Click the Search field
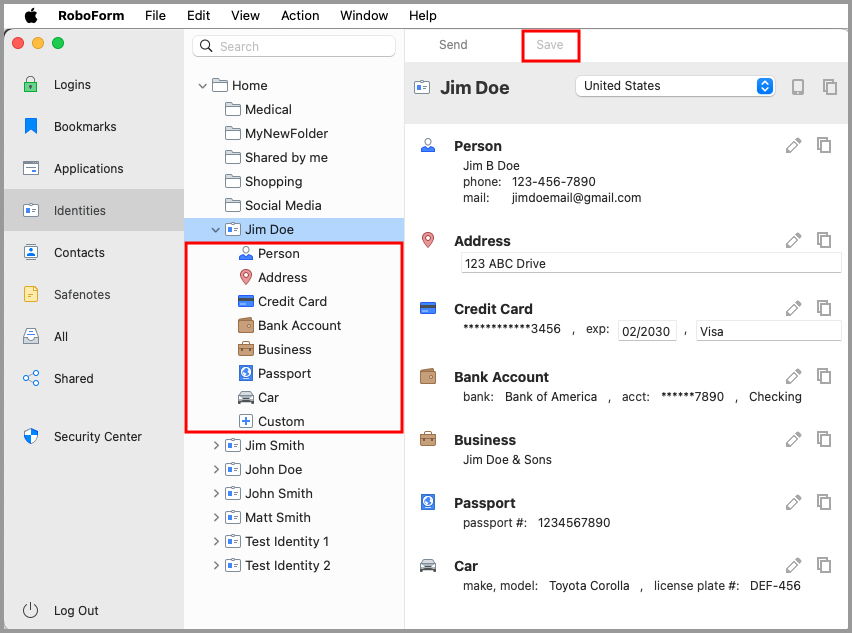The height and width of the screenshot is (633, 852). click(x=294, y=46)
